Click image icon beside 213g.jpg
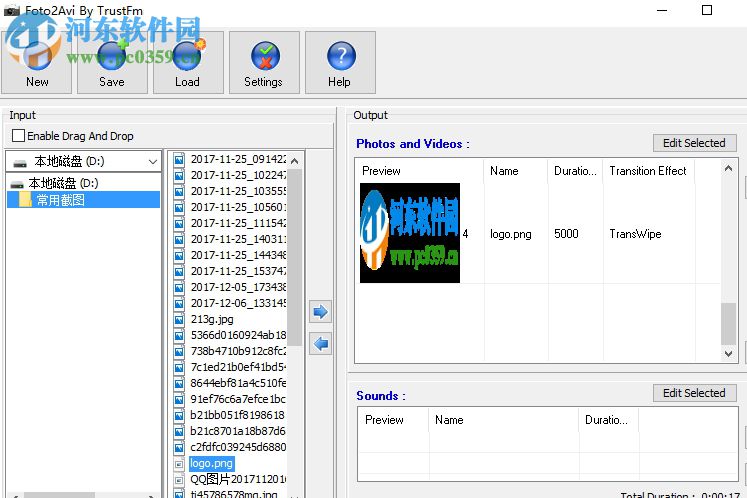This screenshot has width=747, height=498. [x=179, y=319]
